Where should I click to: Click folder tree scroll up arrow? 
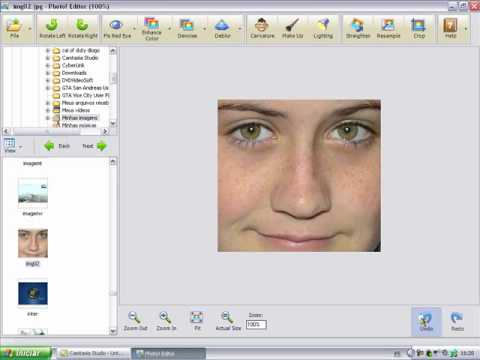[x=113, y=51]
